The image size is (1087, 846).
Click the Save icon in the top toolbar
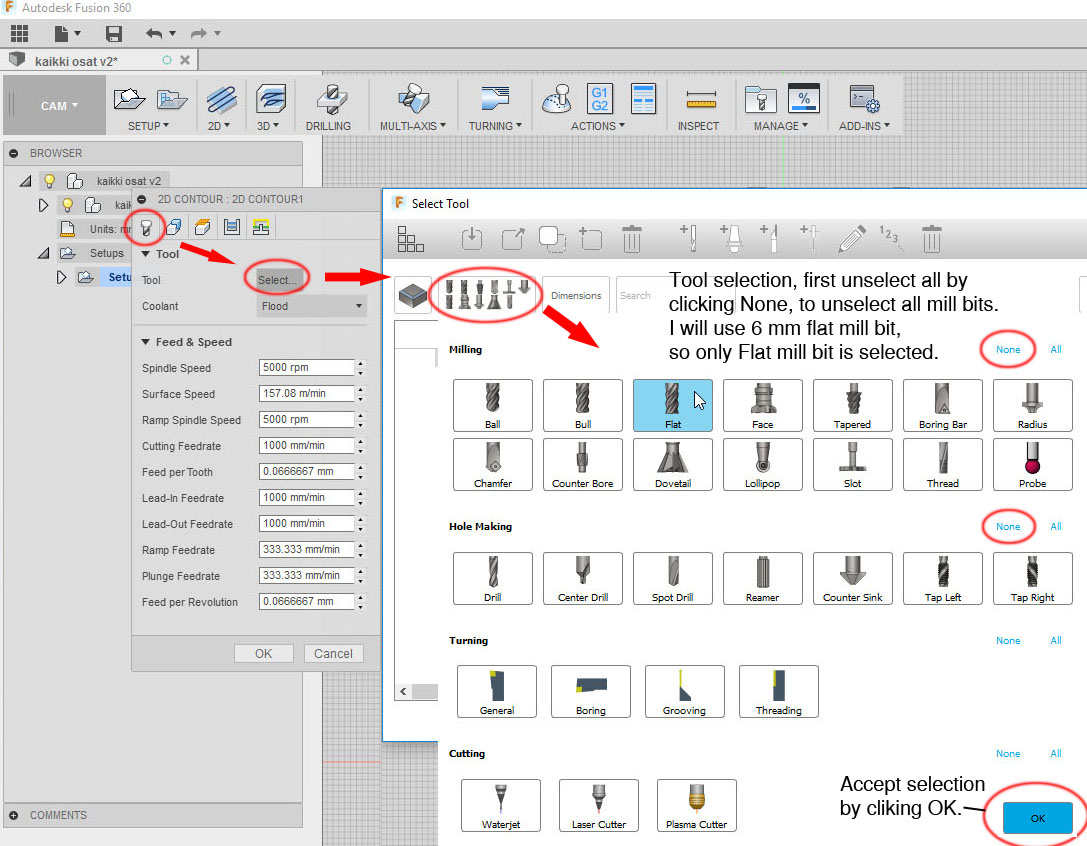click(x=114, y=33)
